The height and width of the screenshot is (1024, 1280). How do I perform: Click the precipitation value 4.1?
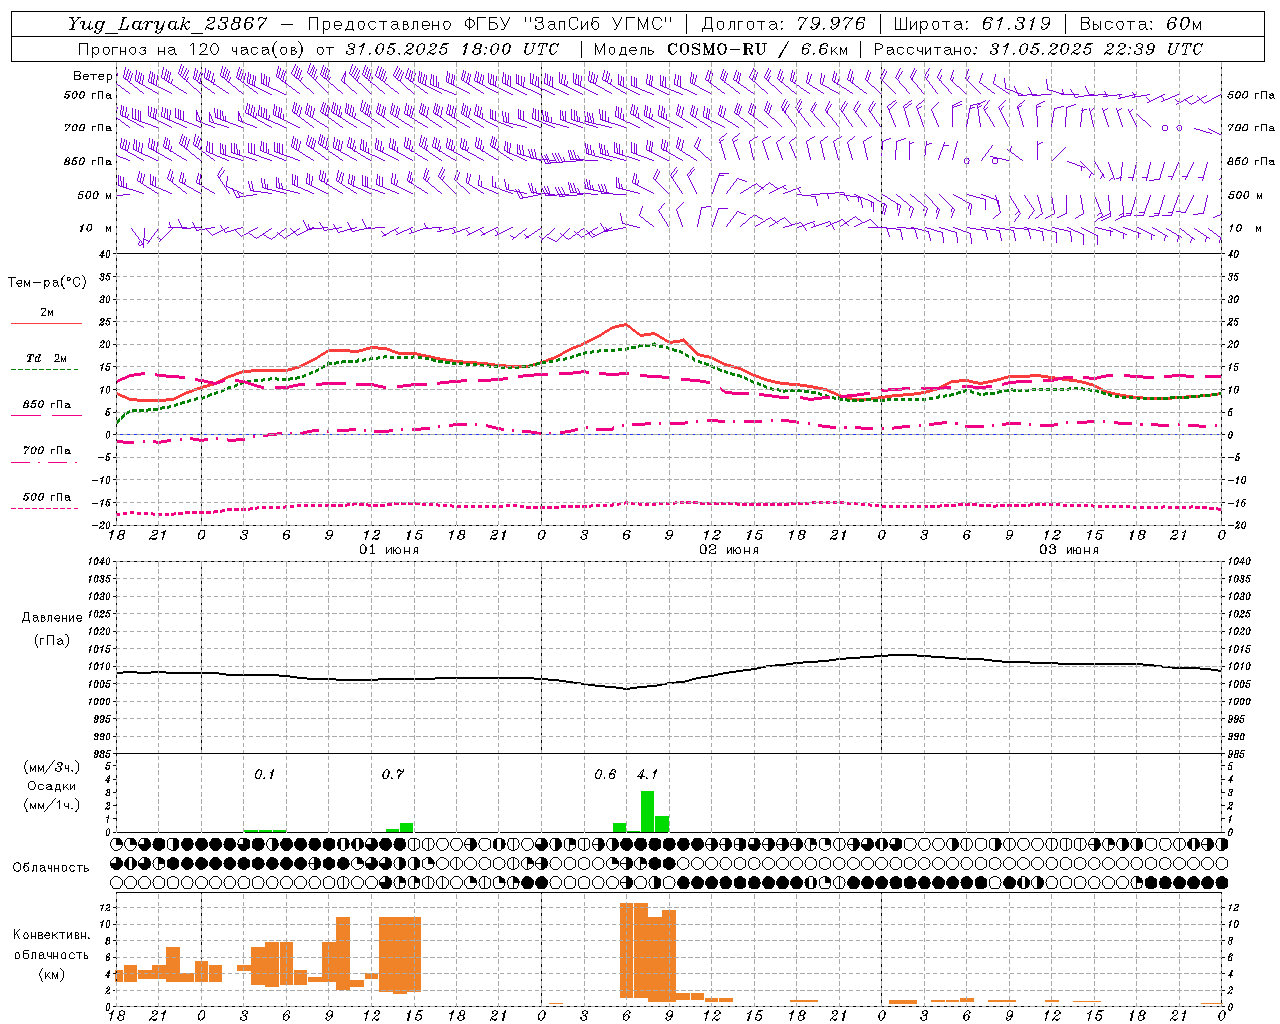647,774
